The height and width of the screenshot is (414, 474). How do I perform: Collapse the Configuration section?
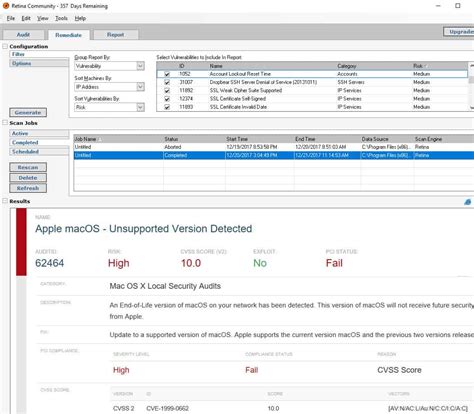coord(5,46)
